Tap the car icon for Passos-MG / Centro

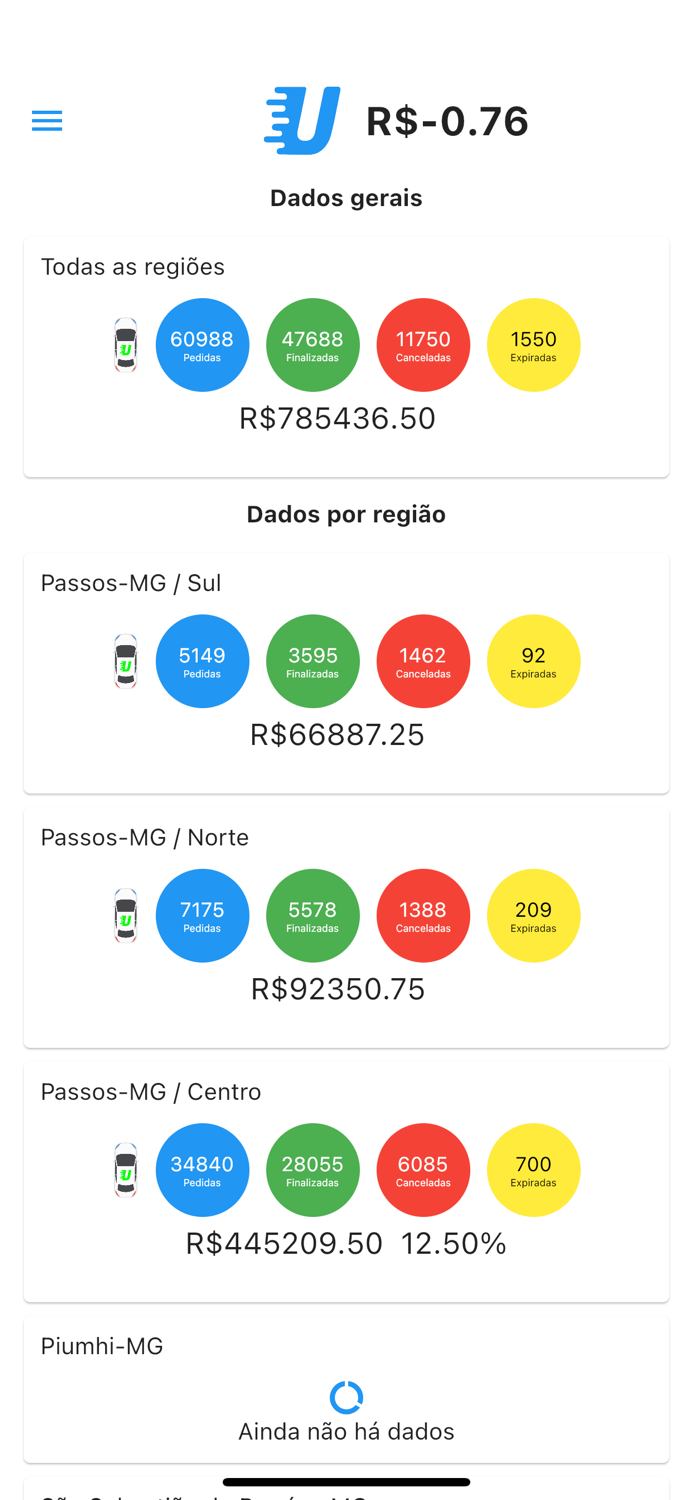[125, 1170]
